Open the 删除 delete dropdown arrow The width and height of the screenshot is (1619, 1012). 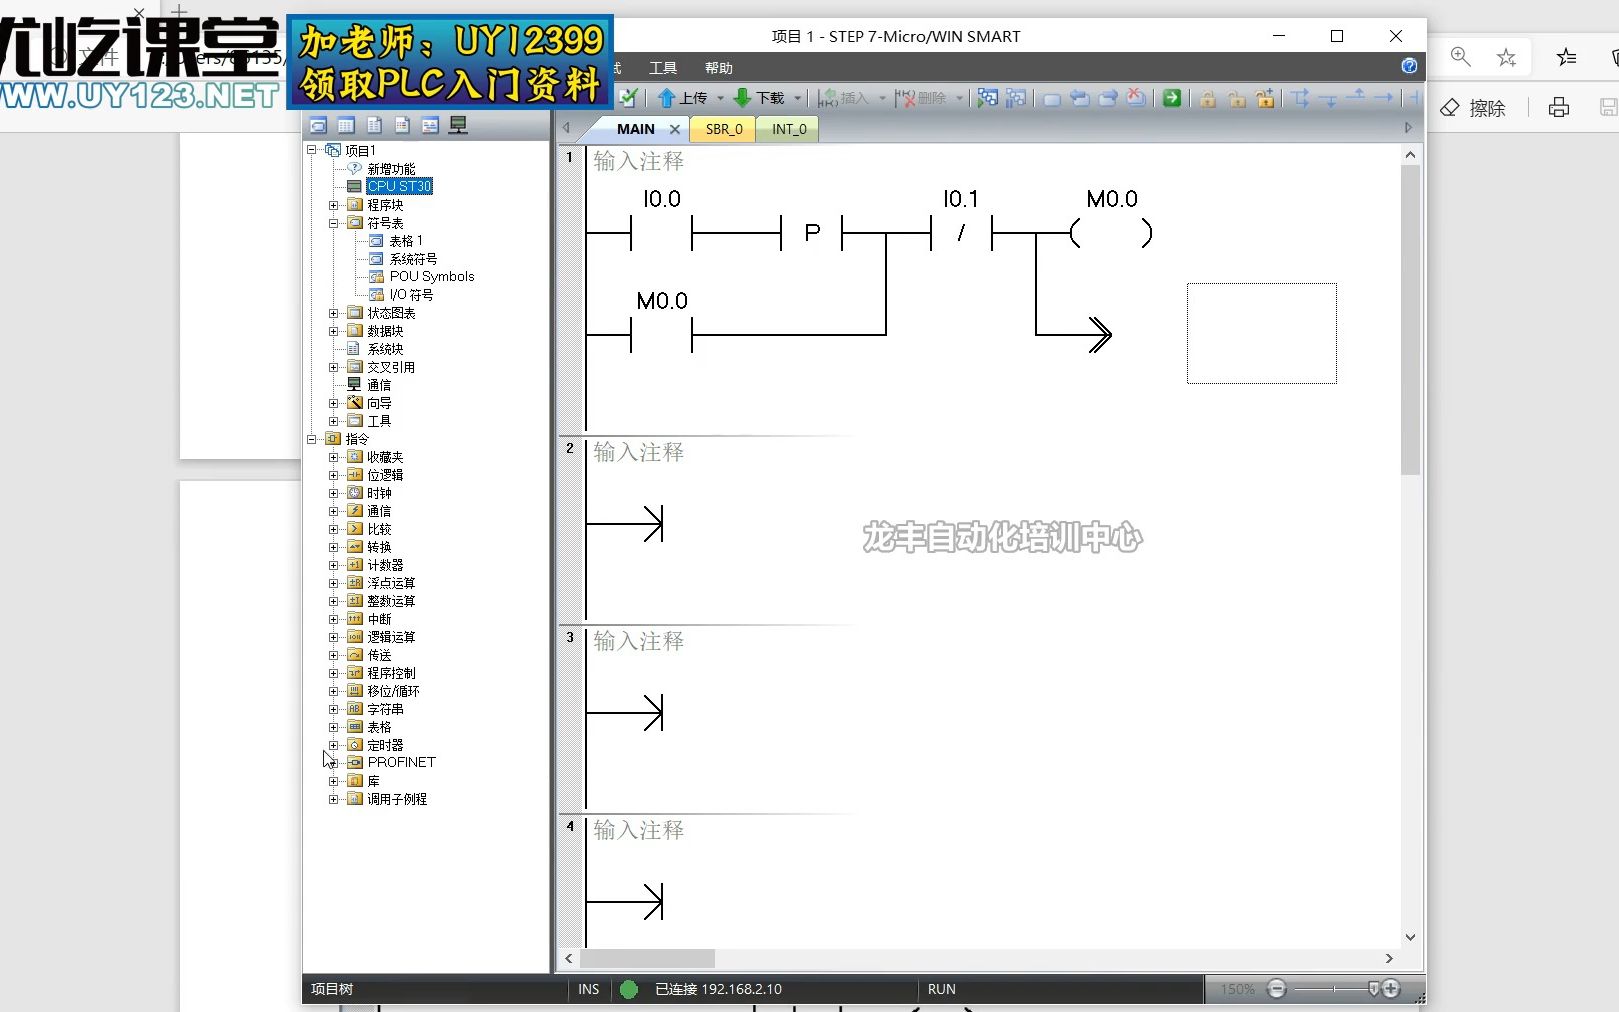[959, 98]
